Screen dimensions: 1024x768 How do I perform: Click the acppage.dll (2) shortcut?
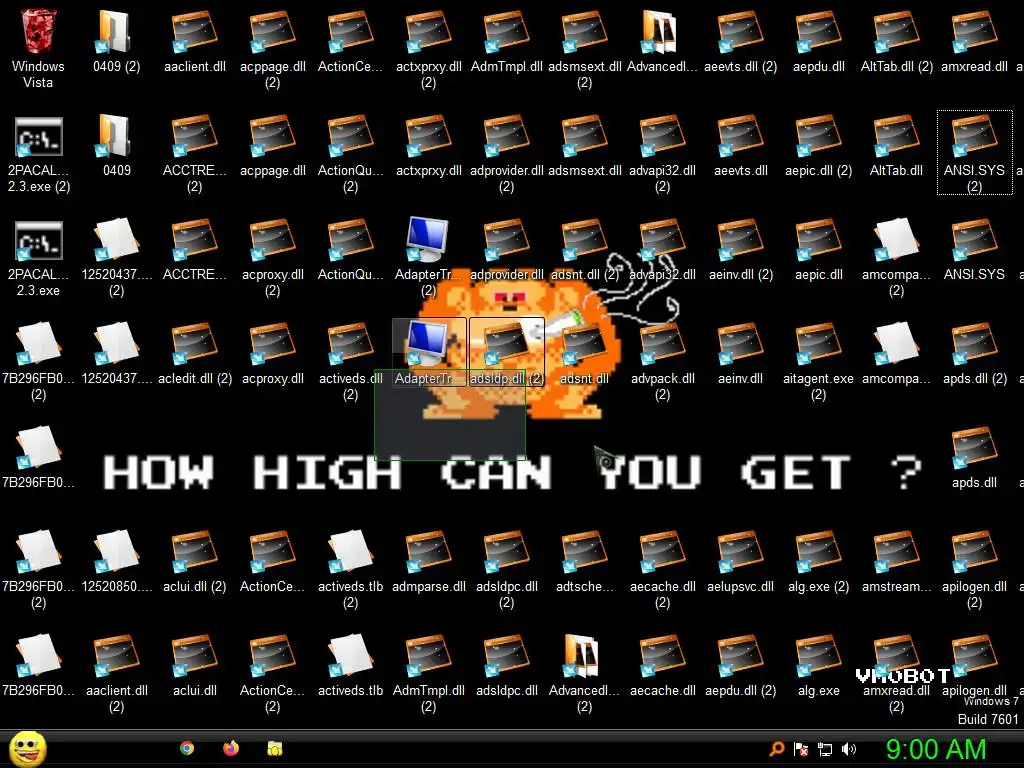coord(272,33)
